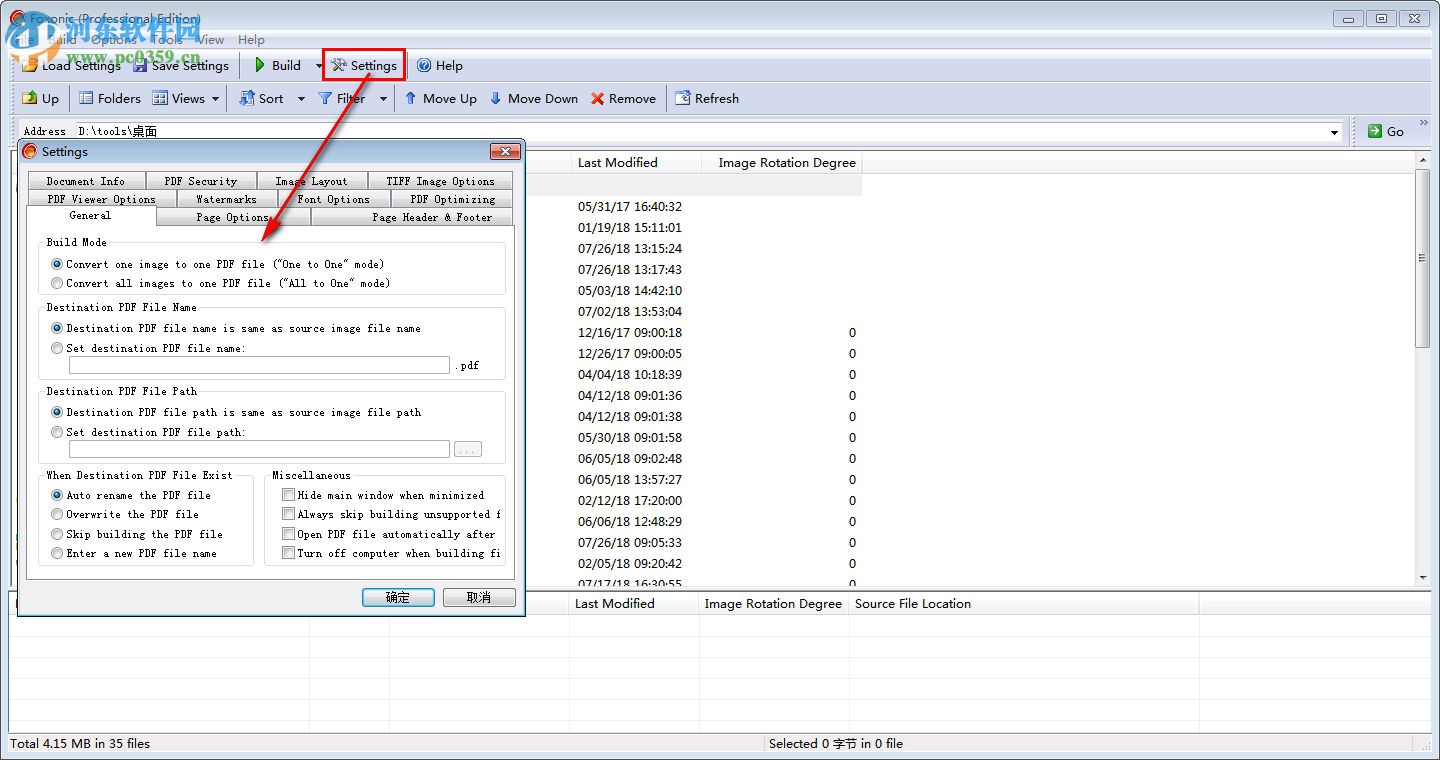The width and height of the screenshot is (1440, 760).
Task: Click the Sort toolbar button
Action: tap(262, 98)
